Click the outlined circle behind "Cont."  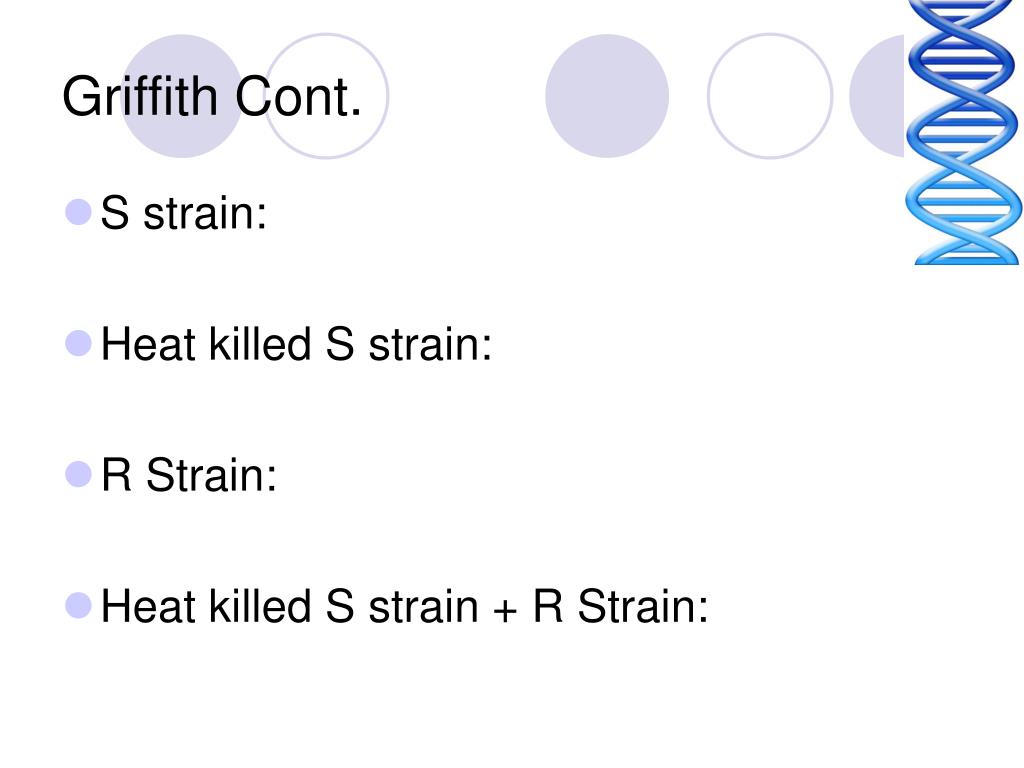(x=326, y=96)
